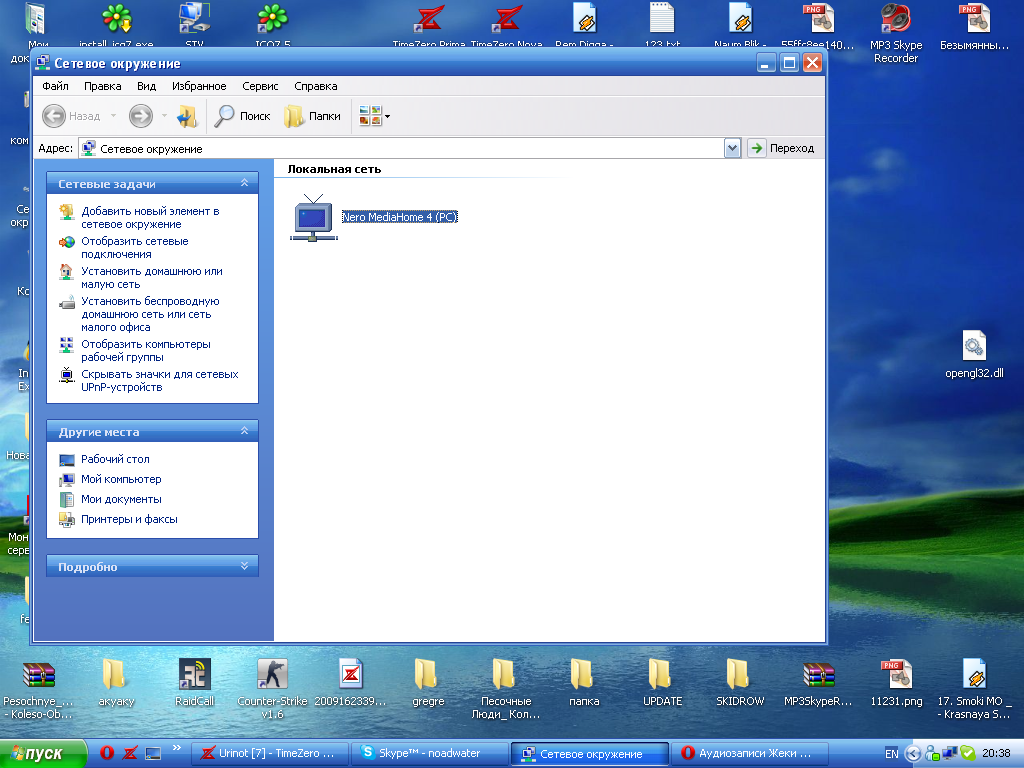Screen dimensions: 1024x768
Task: Click the Принтеры и факсы link
Action: pos(129,520)
